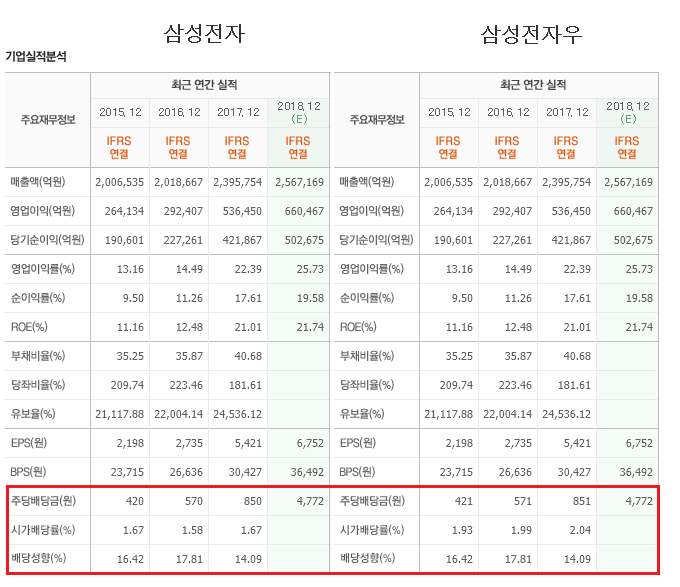Select dividend yield value 1.99
The image size is (680, 587).
pos(521,530)
